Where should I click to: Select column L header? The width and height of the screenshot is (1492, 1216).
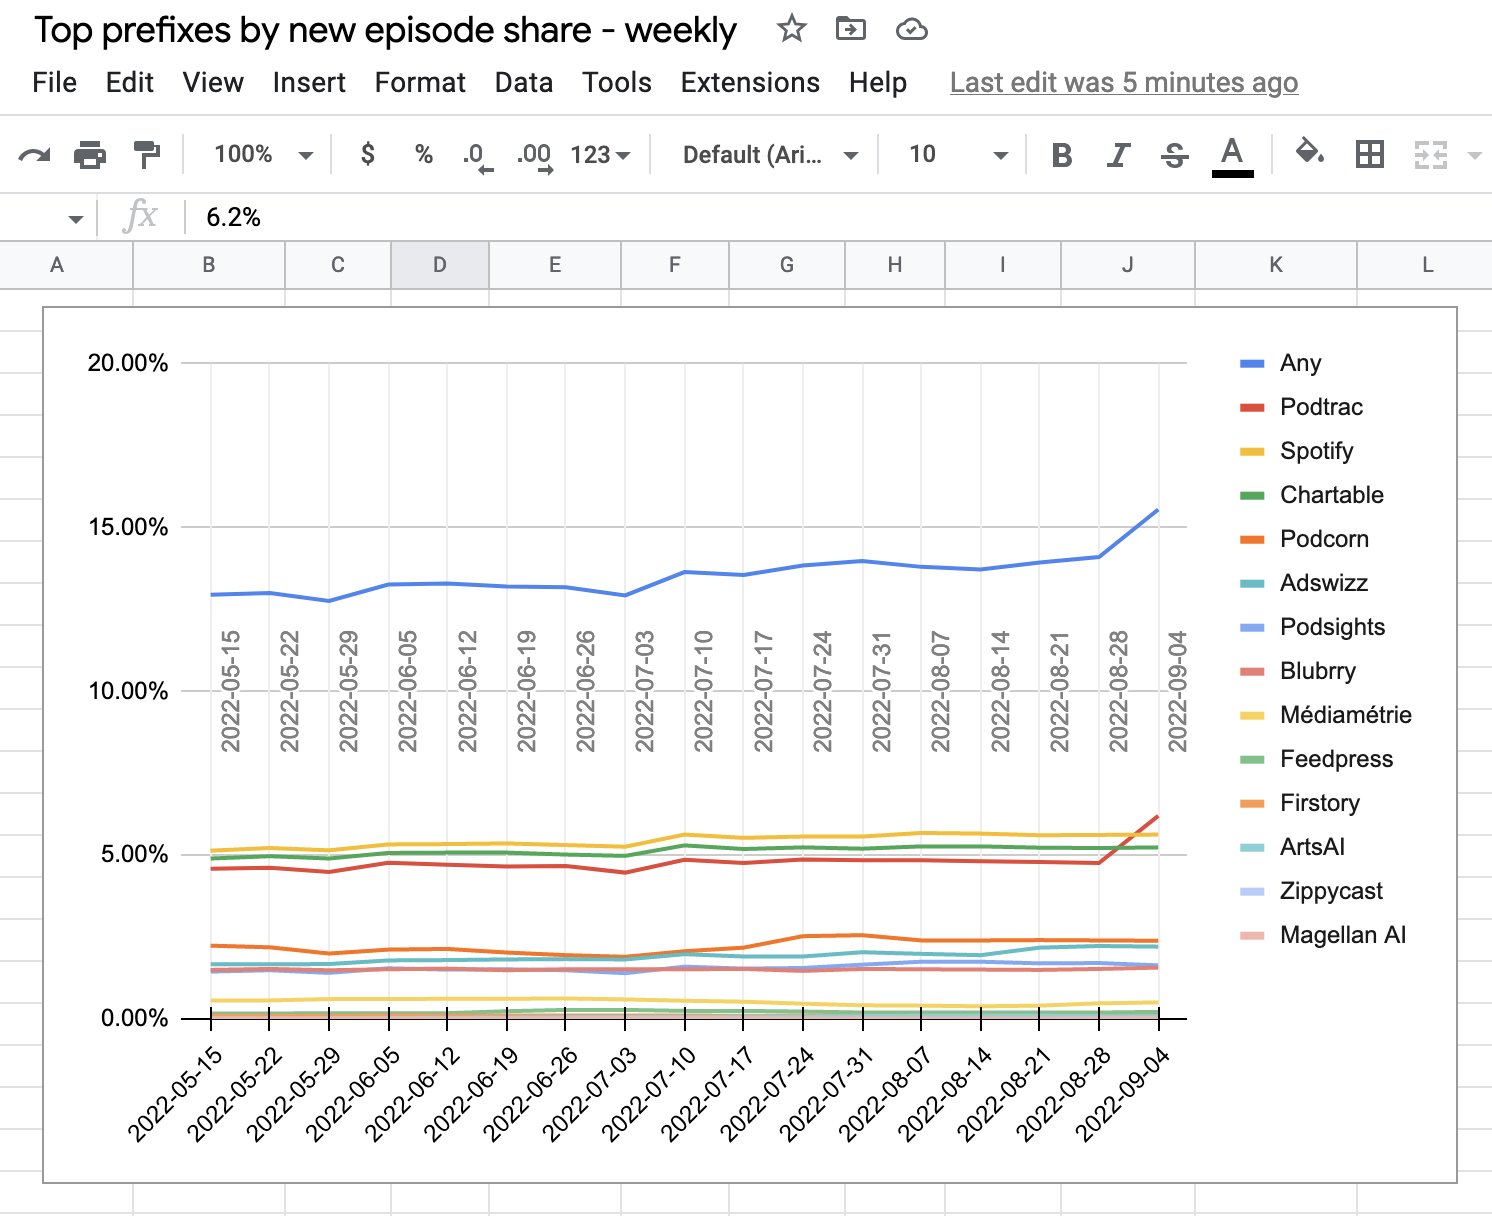click(1425, 265)
